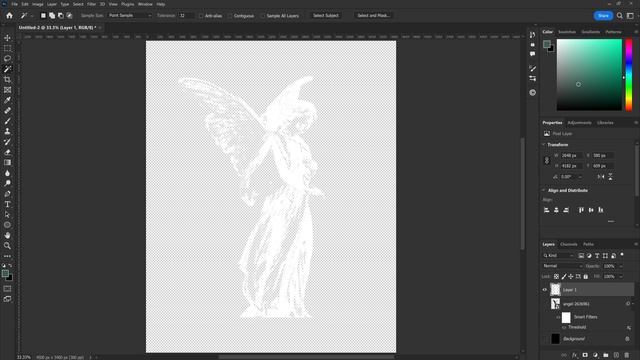The image size is (640, 360).
Task: Select the Hand tool
Action: [7, 236]
